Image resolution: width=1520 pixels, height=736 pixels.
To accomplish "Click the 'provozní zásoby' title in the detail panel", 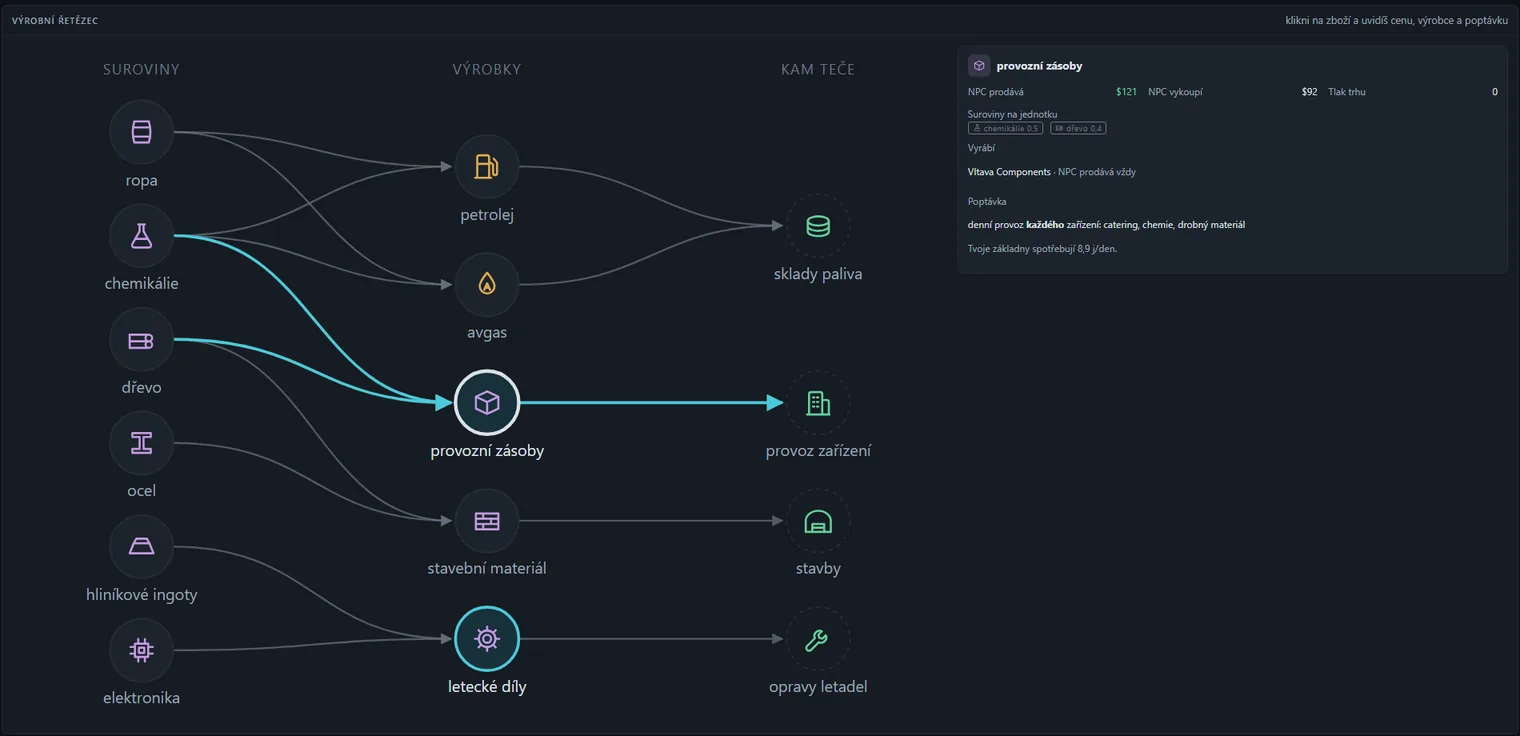I will pos(1039,66).
